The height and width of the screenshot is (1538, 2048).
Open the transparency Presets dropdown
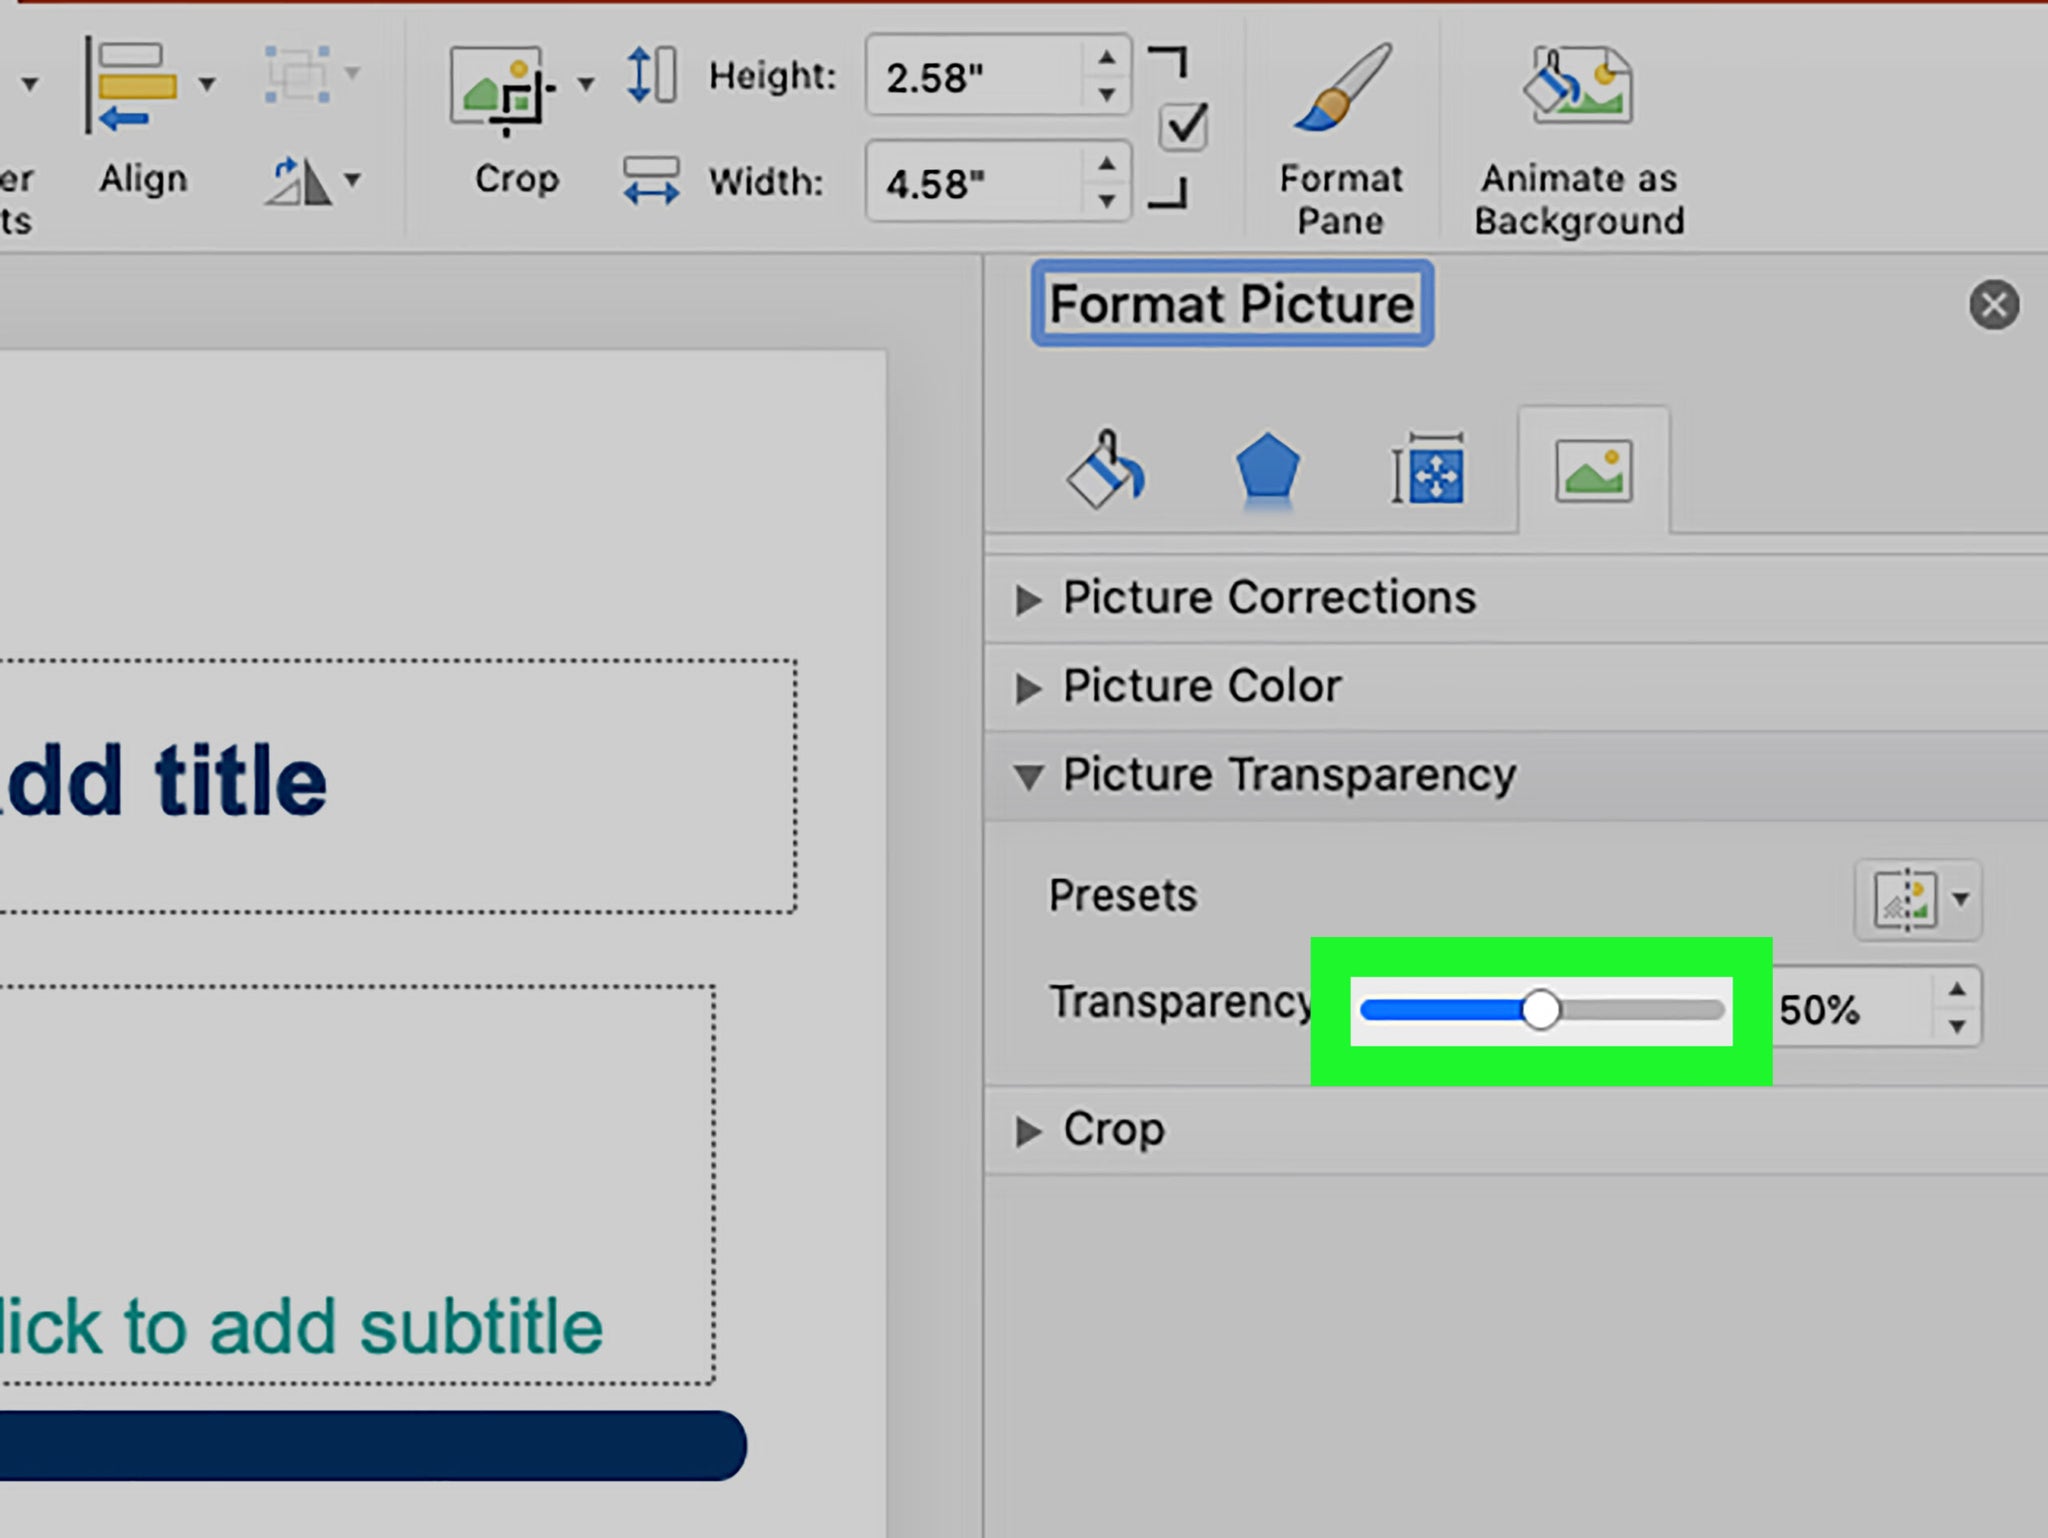tap(1917, 899)
